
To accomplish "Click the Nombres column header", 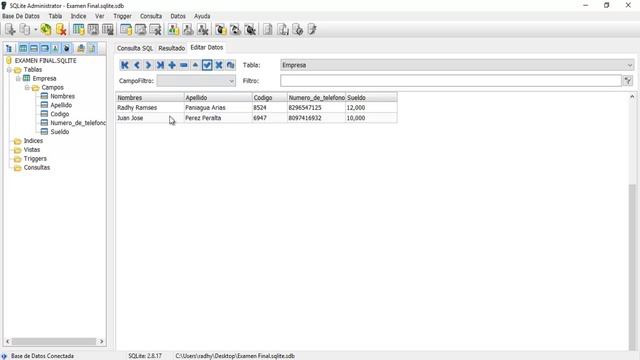I will tap(150, 98).
